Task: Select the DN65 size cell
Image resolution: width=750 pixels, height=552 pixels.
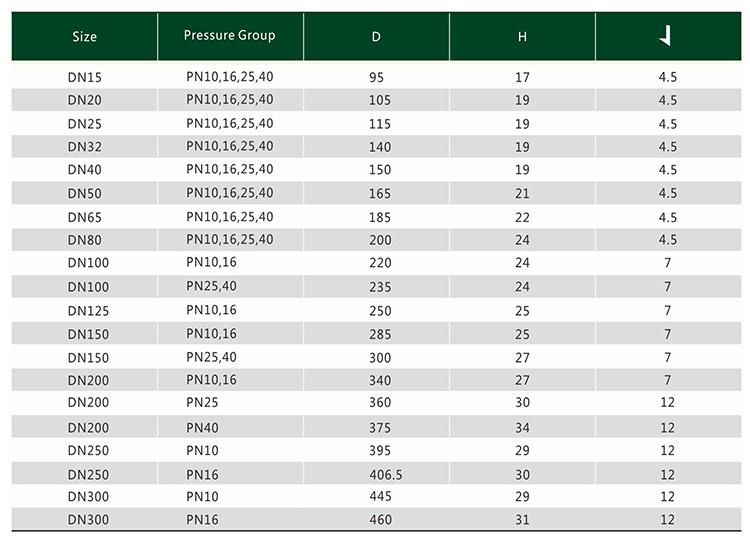Action: [x=85, y=217]
